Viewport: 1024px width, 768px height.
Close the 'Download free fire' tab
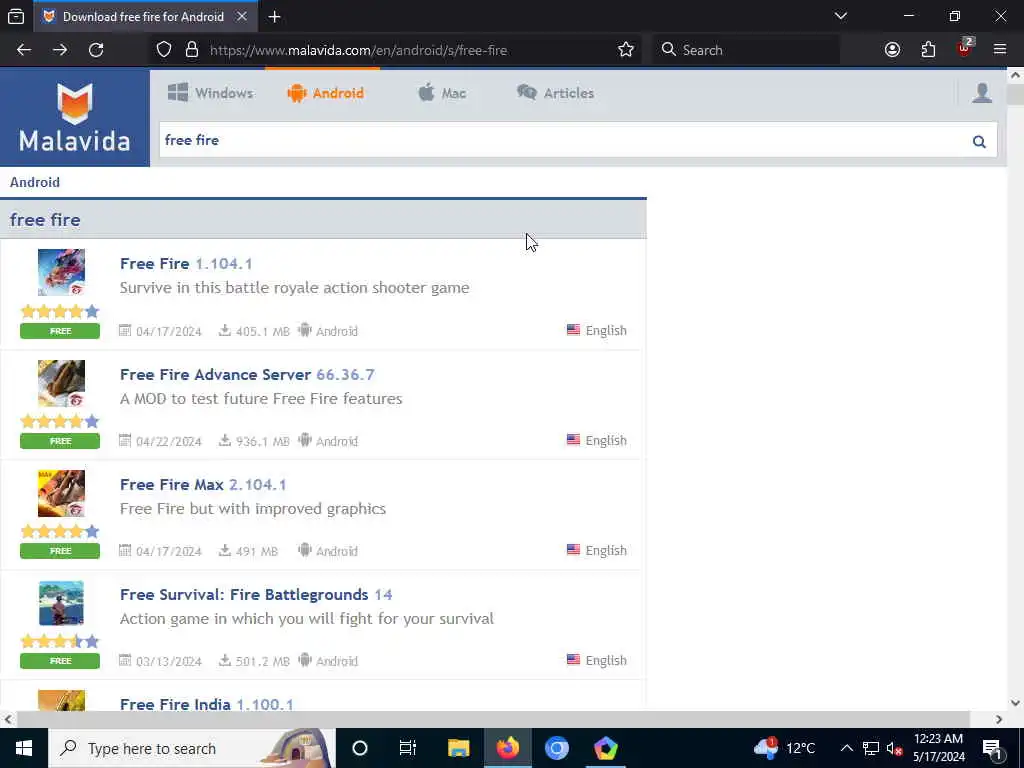pos(242,16)
